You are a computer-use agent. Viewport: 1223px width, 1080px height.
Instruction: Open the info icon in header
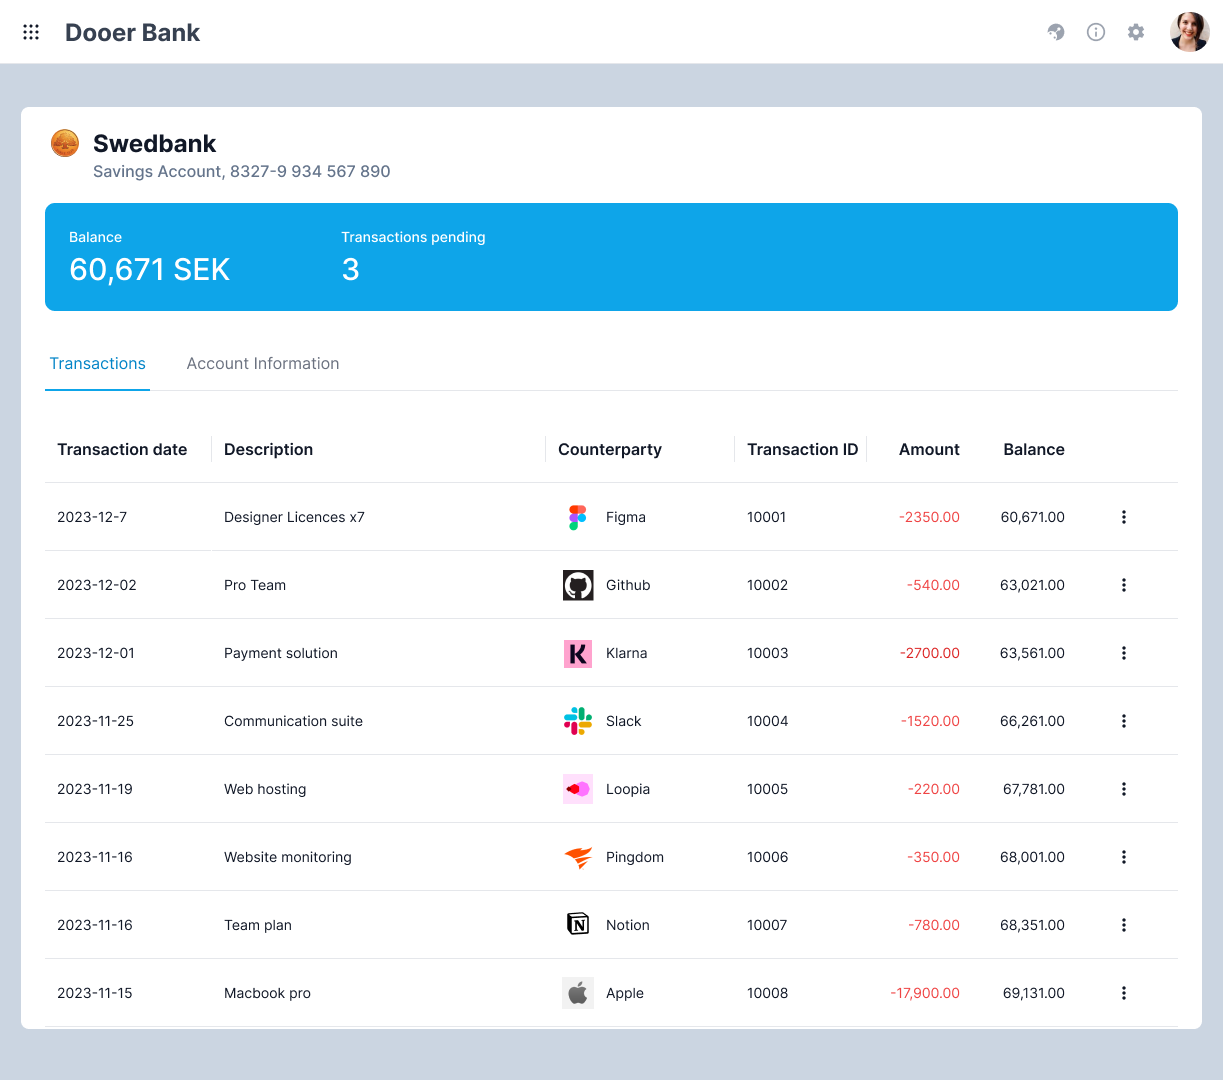[x=1096, y=32]
